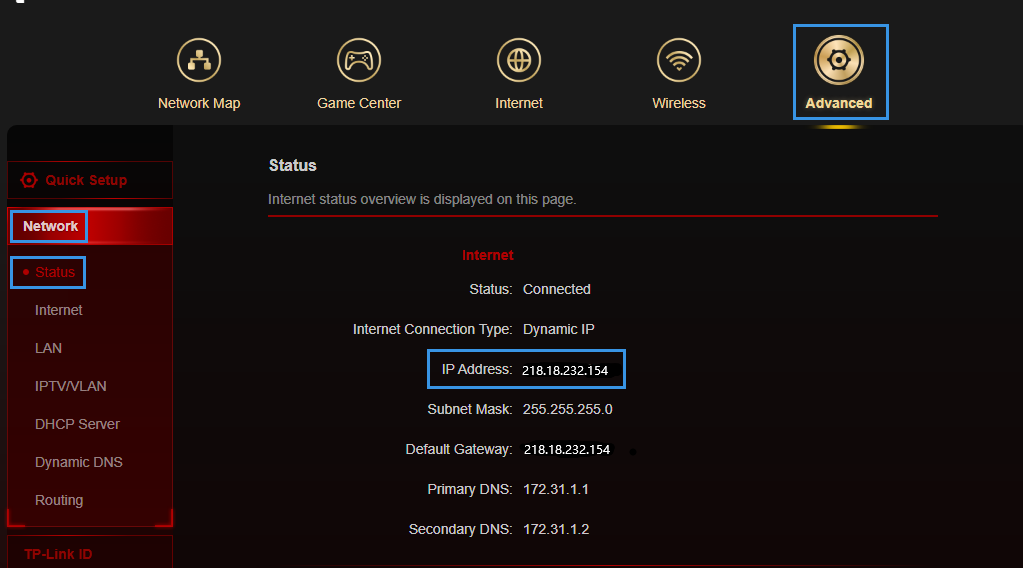Select the Network Map tab label

(199, 103)
